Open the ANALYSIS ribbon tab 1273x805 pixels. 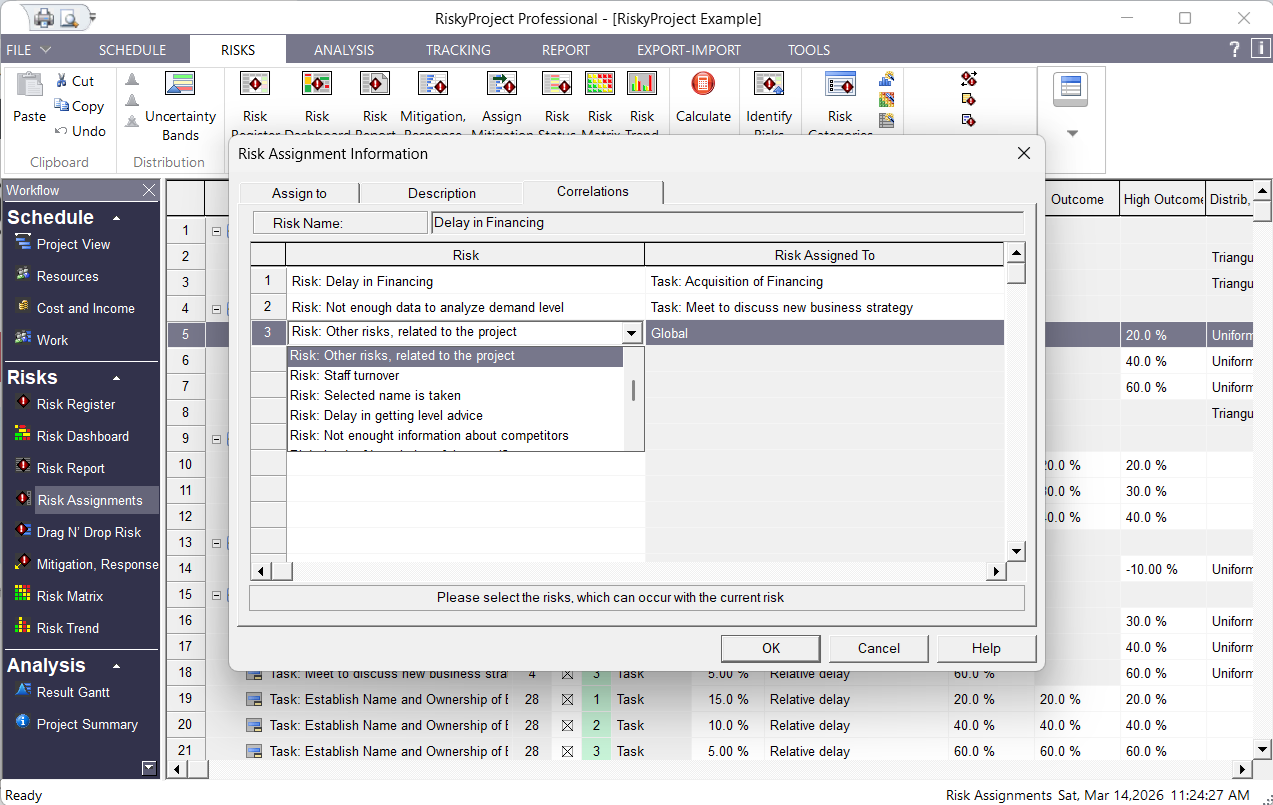[343, 50]
